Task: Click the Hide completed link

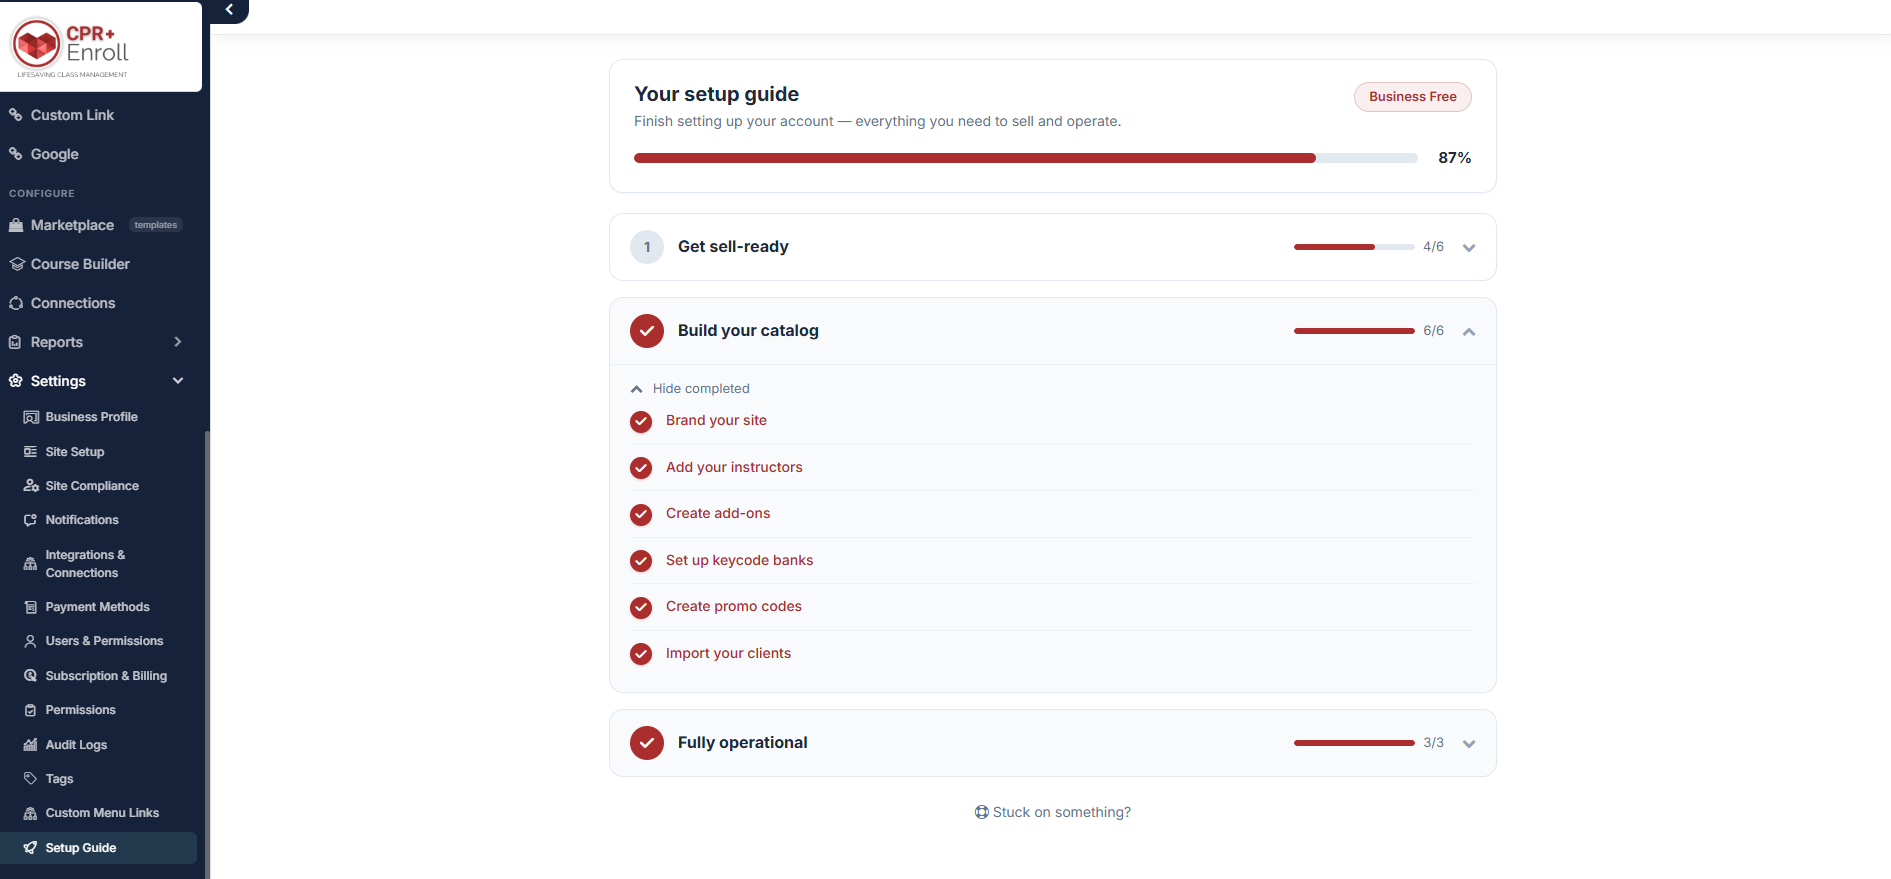Action: click(x=701, y=389)
